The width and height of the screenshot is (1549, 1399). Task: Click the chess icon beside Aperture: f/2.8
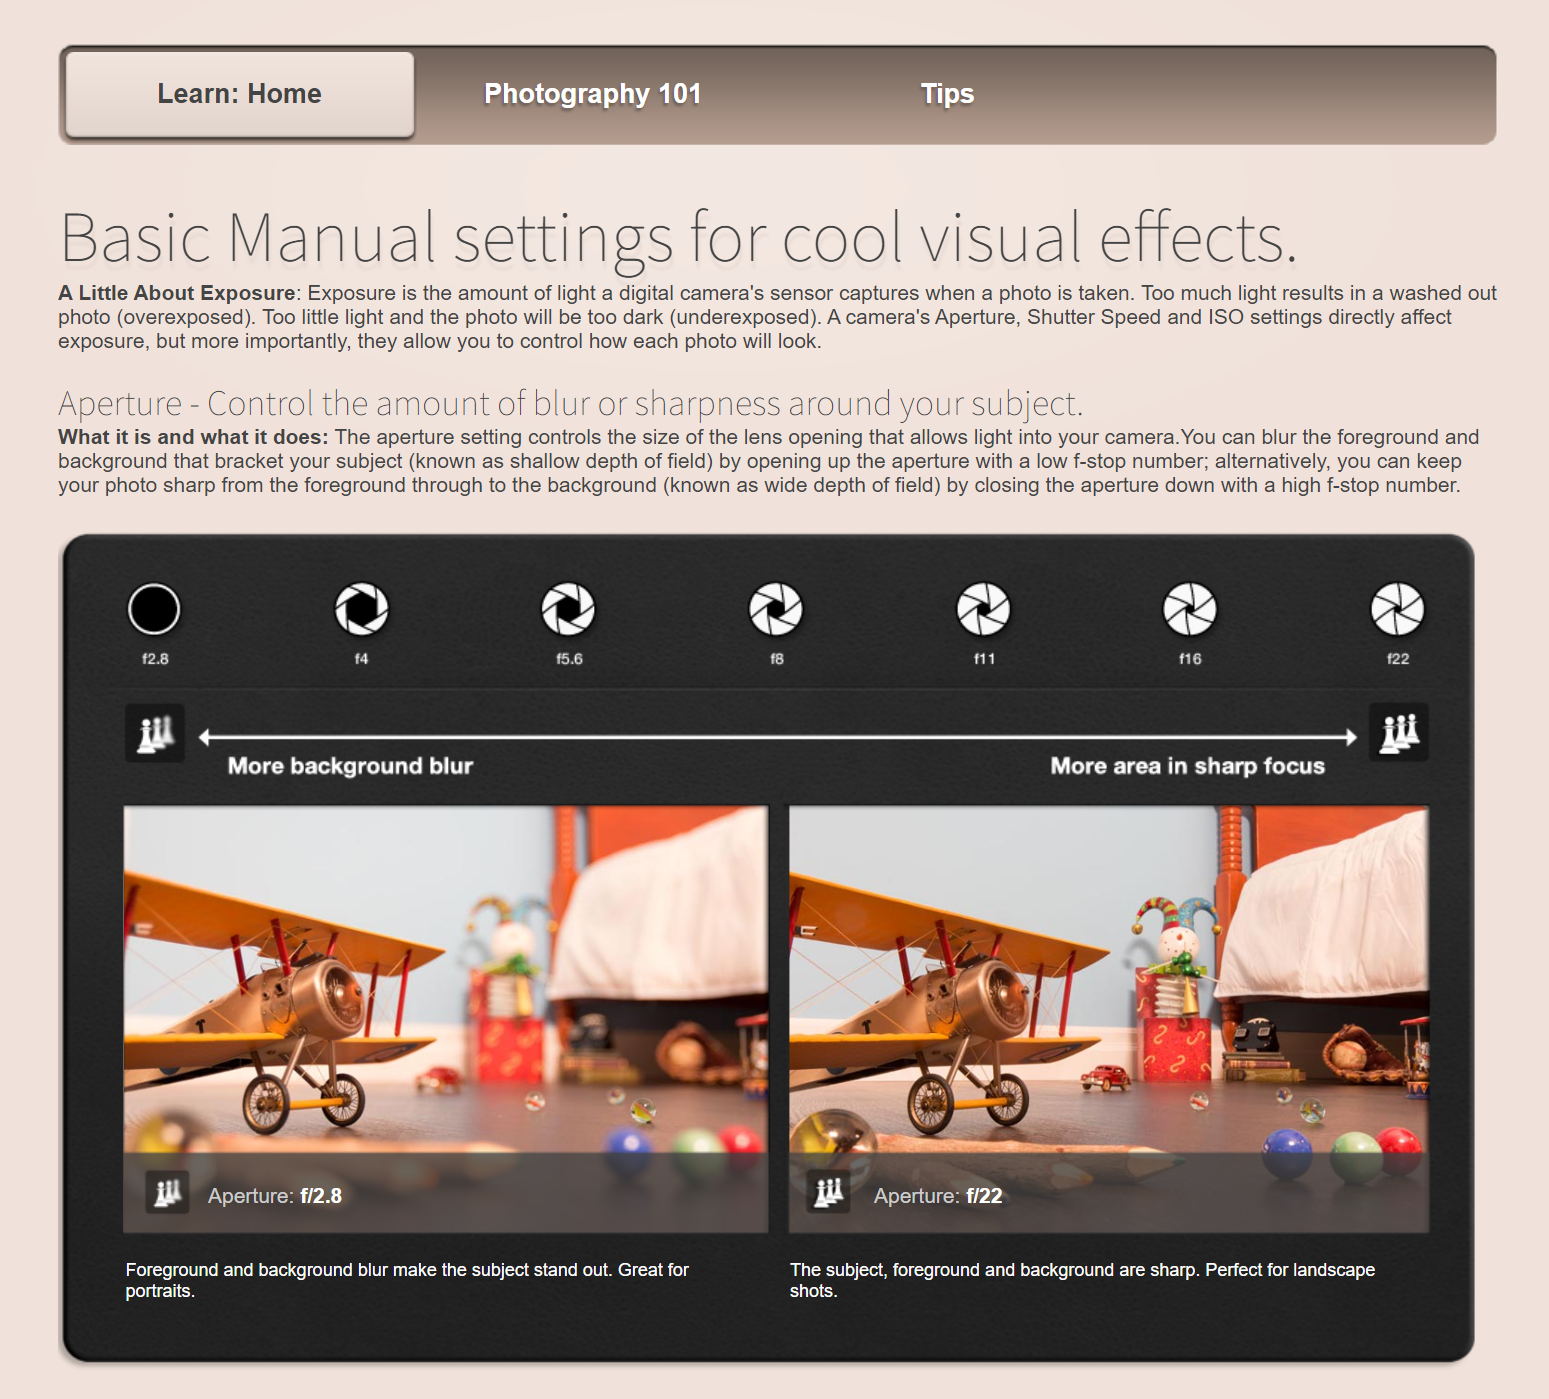point(167,1192)
